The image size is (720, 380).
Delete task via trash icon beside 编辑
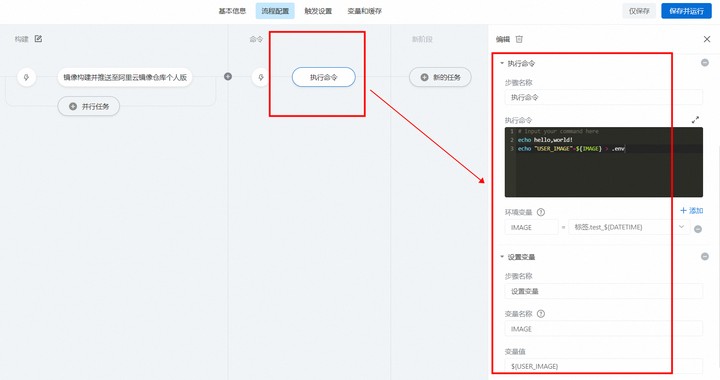pos(519,39)
